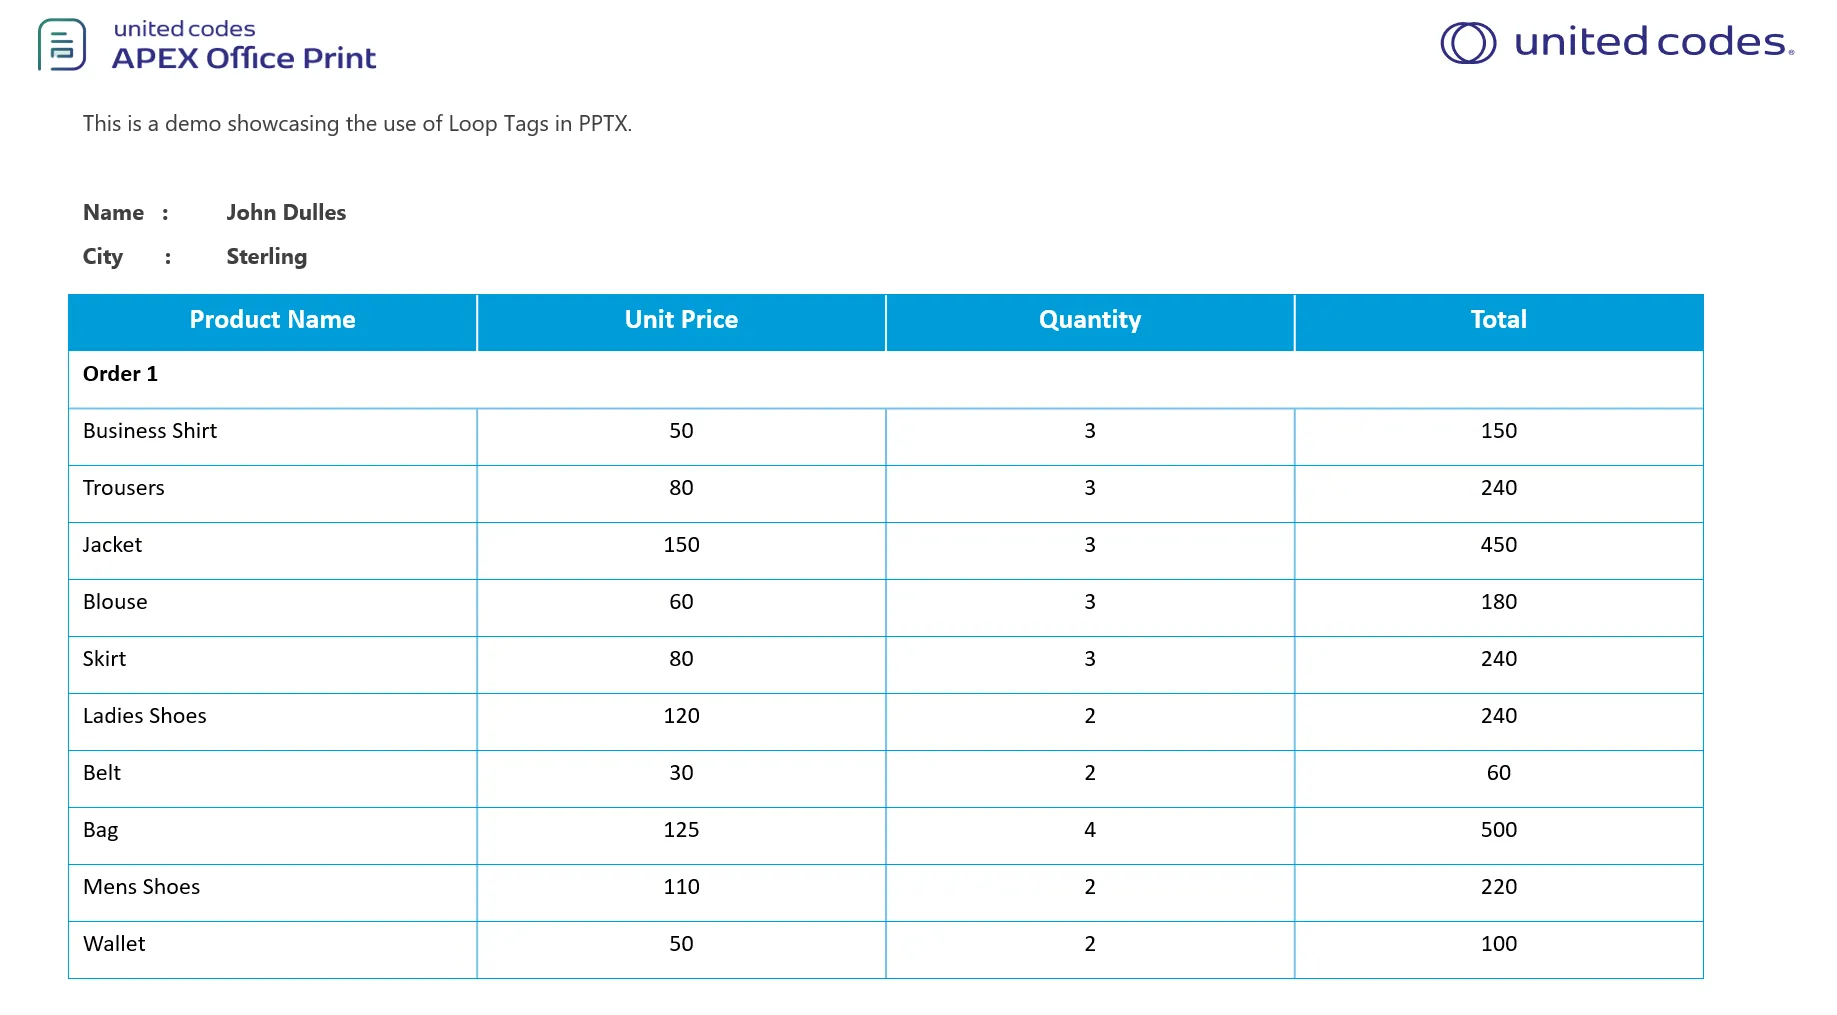Click the Sterling city value

(x=267, y=257)
